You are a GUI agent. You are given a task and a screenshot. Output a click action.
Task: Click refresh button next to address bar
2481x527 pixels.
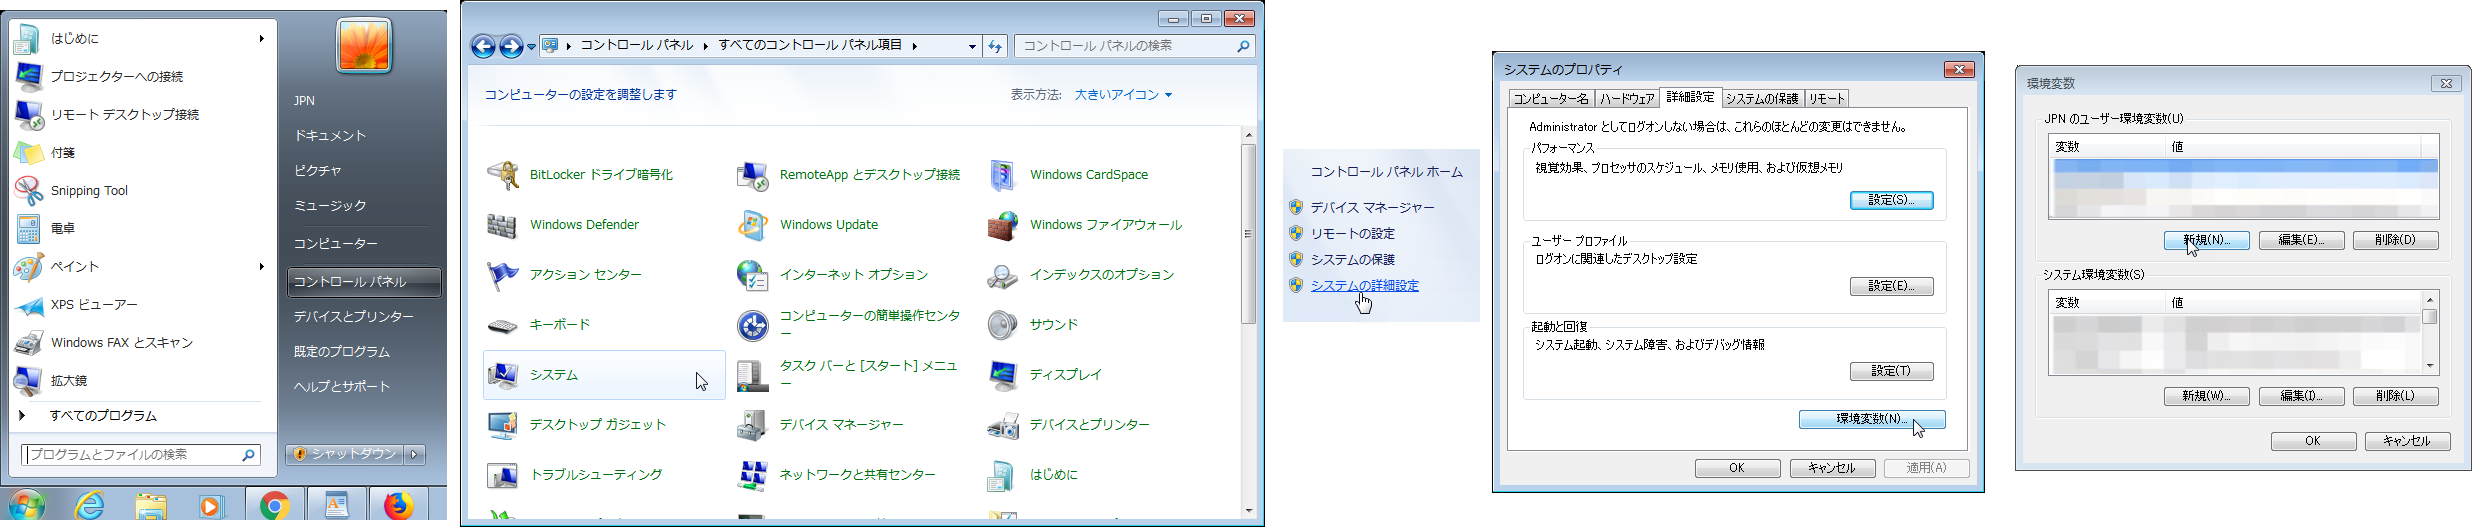click(x=995, y=46)
